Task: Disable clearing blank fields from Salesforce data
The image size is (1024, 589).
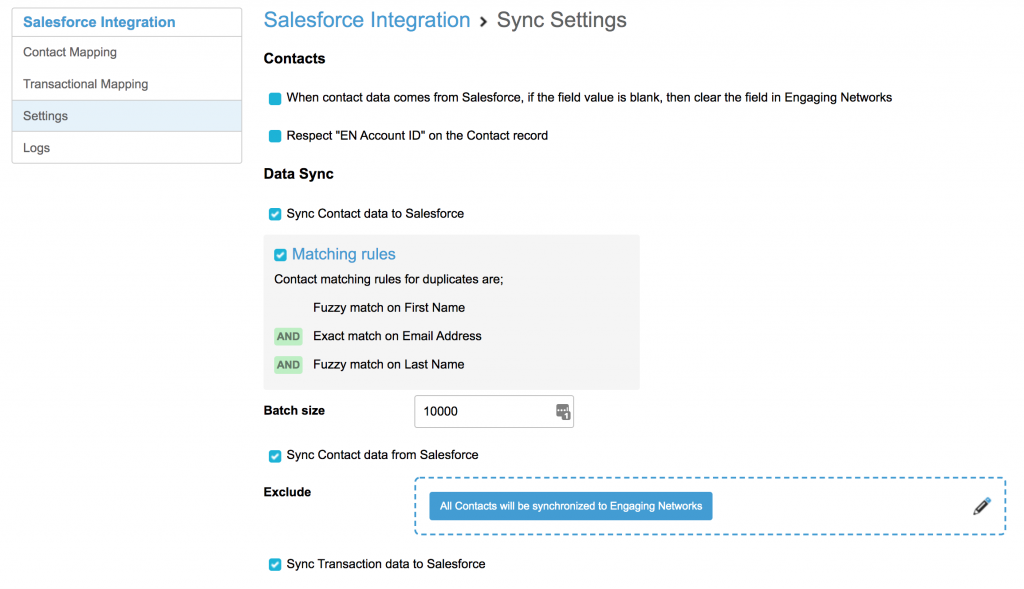Action: pyautogui.click(x=274, y=99)
